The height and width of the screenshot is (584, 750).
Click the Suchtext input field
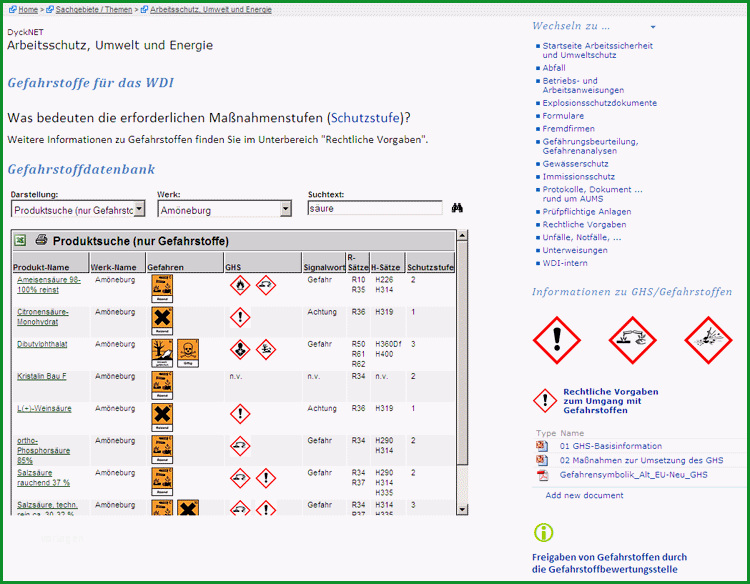pyautogui.click(x=375, y=209)
